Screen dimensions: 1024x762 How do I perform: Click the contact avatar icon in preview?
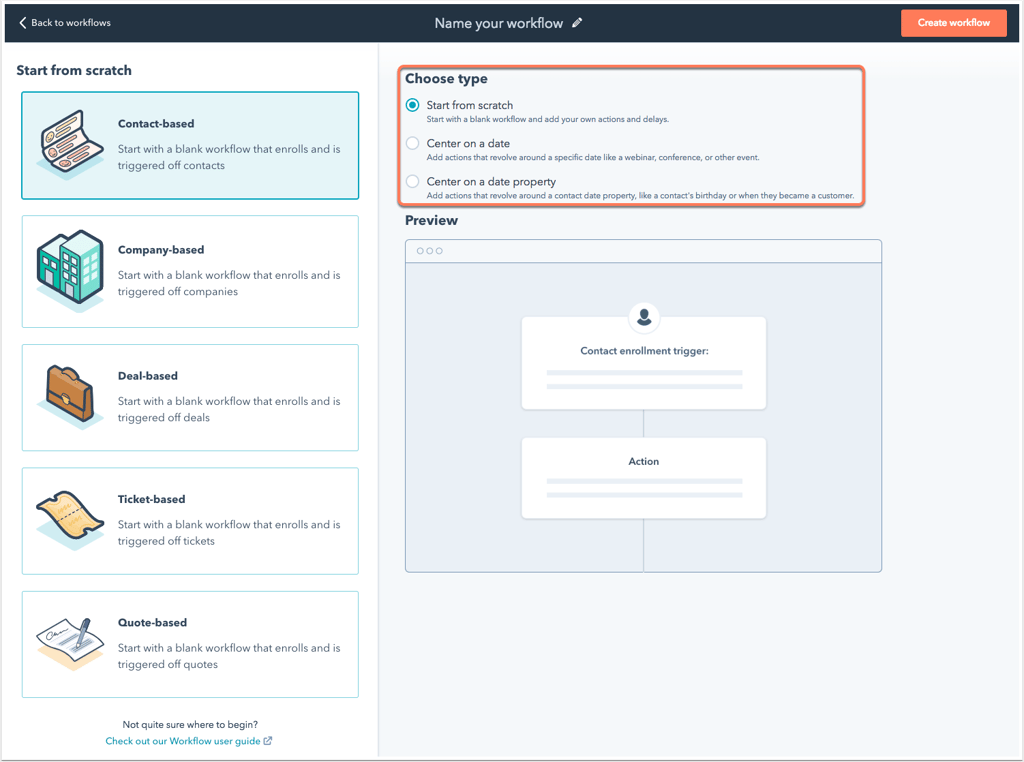click(x=644, y=317)
